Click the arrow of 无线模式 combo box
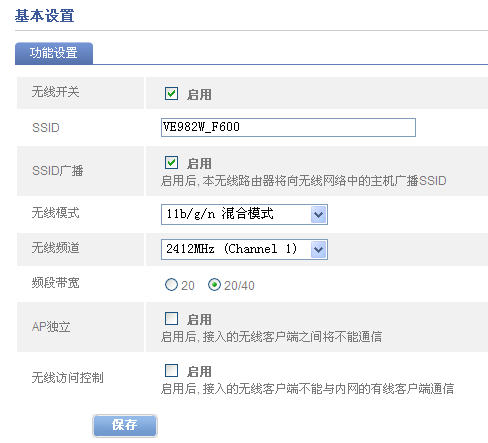 (x=319, y=214)
